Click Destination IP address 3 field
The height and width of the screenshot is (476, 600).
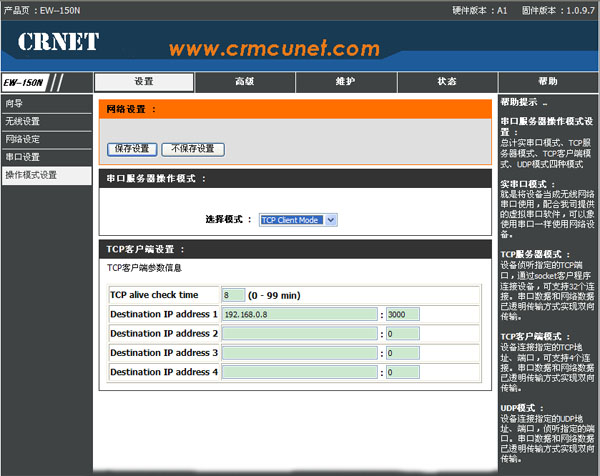pos(300,353)
